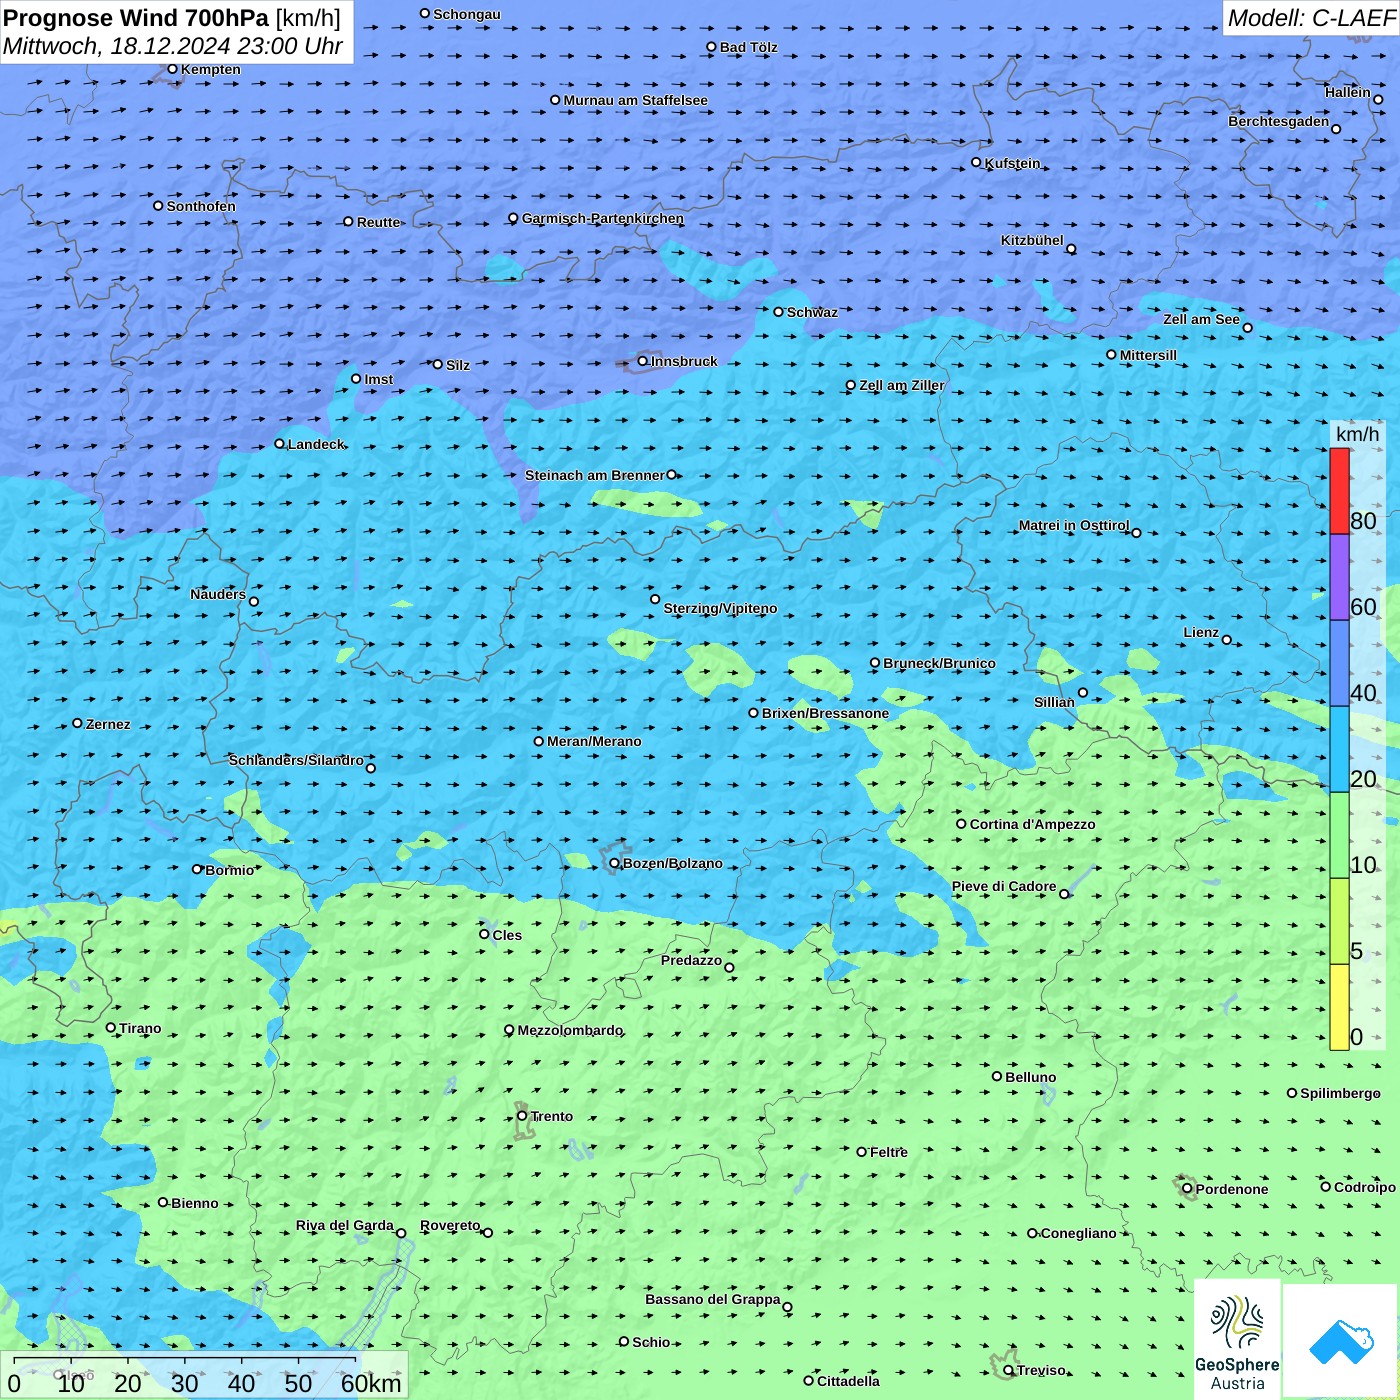
Task: Click the 'Belluno' label
Action: point(1030,1077)
